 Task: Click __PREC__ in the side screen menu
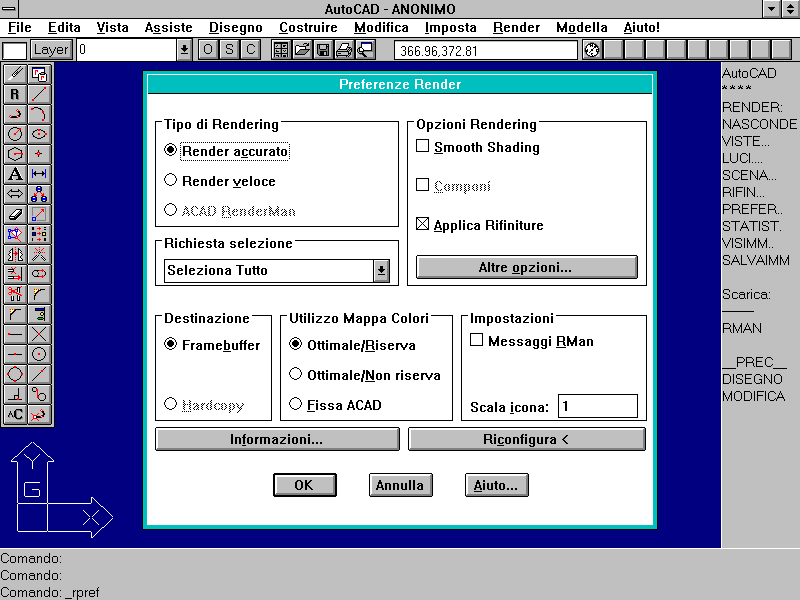click(754, 363)
